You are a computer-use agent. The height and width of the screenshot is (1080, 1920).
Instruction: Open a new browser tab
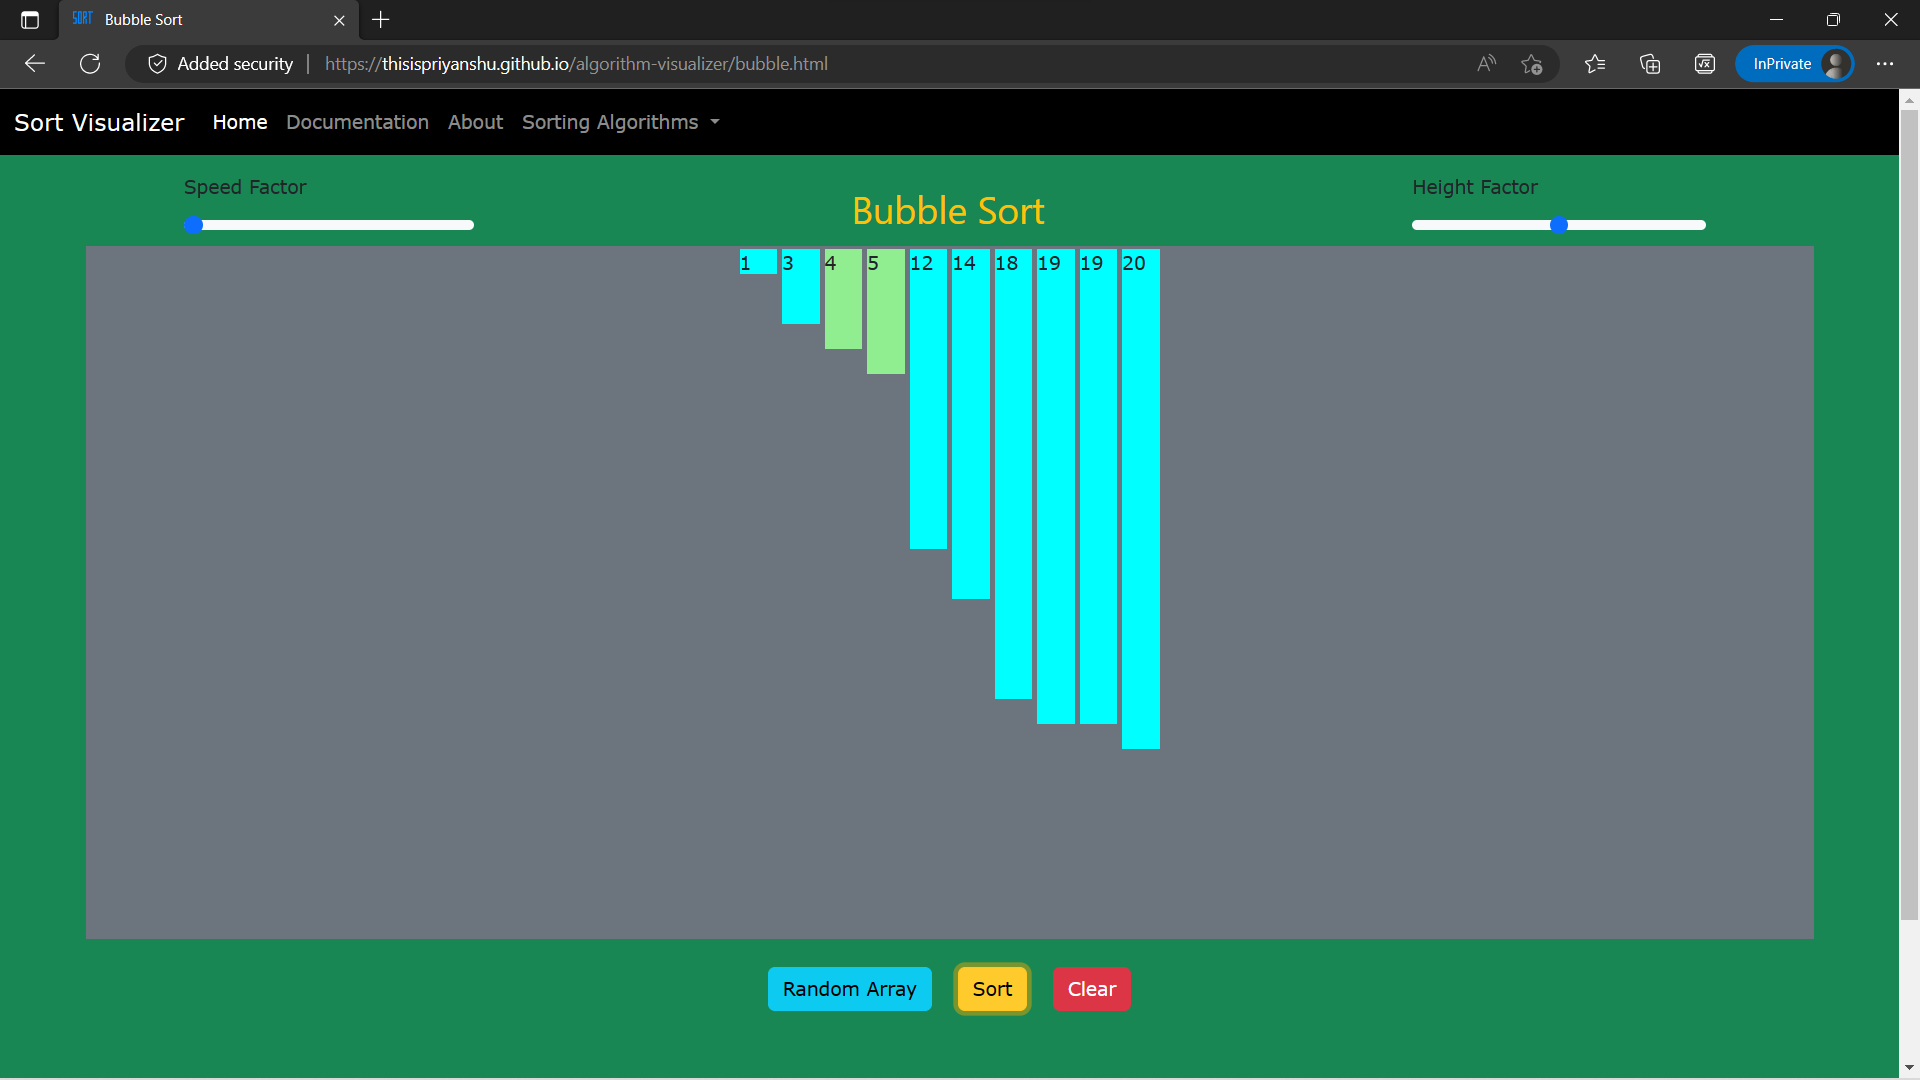click(381, 20)
